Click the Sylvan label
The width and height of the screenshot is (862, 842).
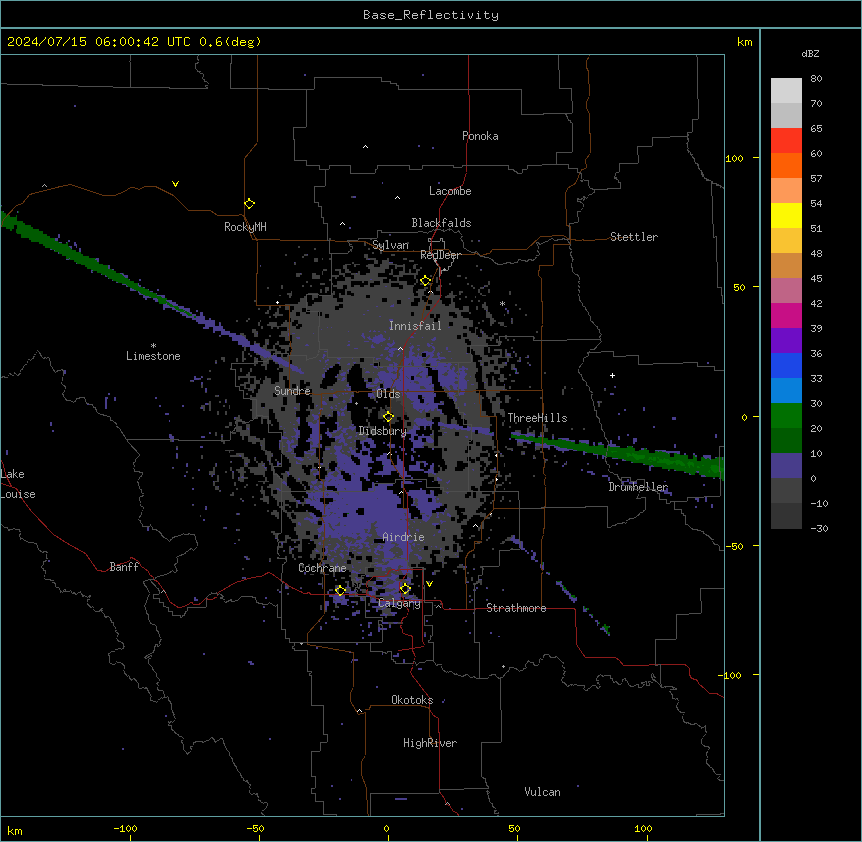click(x=390, y=245)
